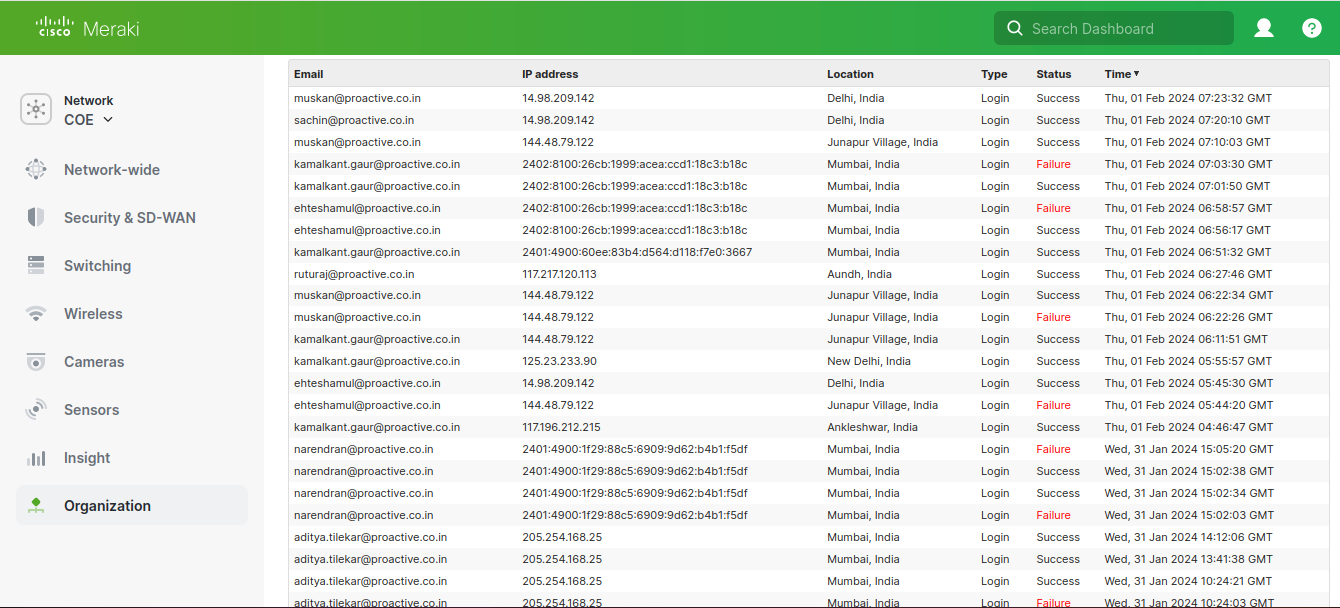Viewport: 1340px width, 608px height.
Task: Select the Network-wide icon in sidebar
Action: tap(36, 169)
